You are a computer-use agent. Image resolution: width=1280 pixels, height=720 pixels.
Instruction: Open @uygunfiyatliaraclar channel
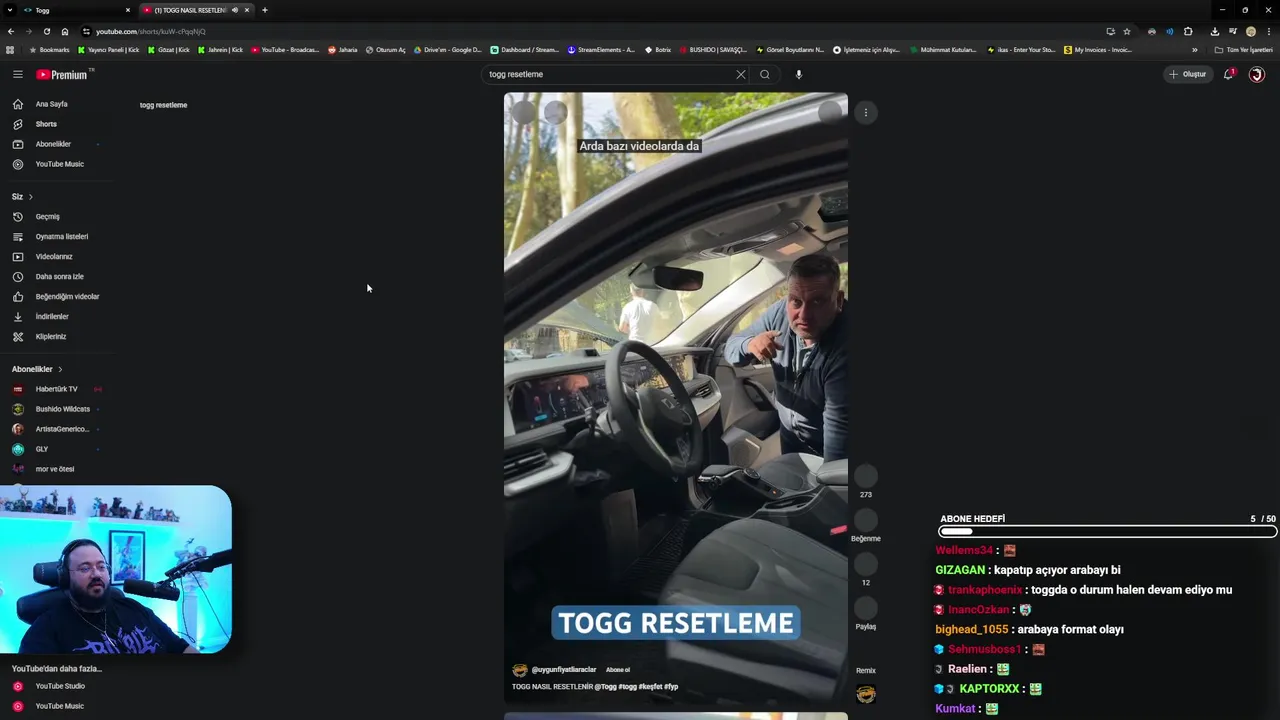coord(564,670)
